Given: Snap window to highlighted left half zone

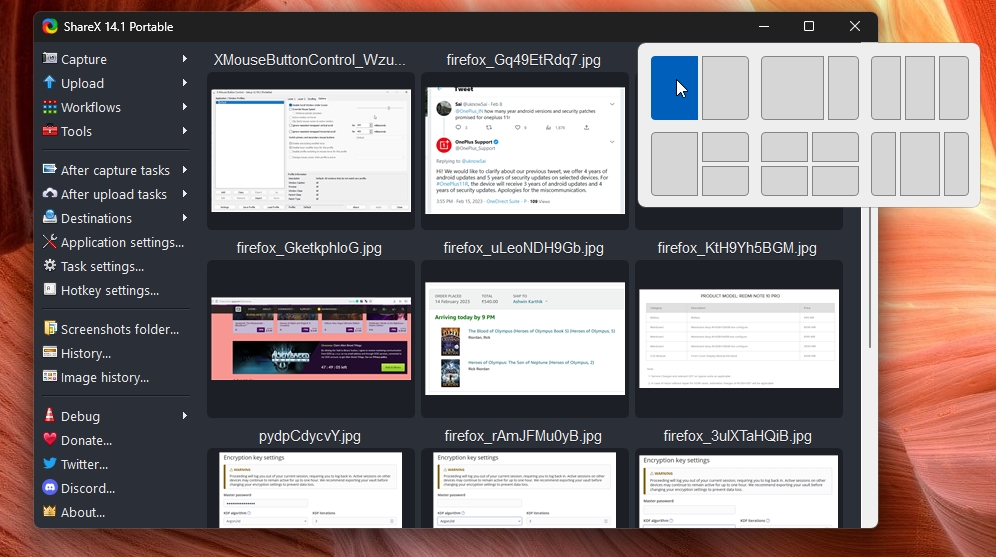Looking at the screenshot, I should 674,88.
